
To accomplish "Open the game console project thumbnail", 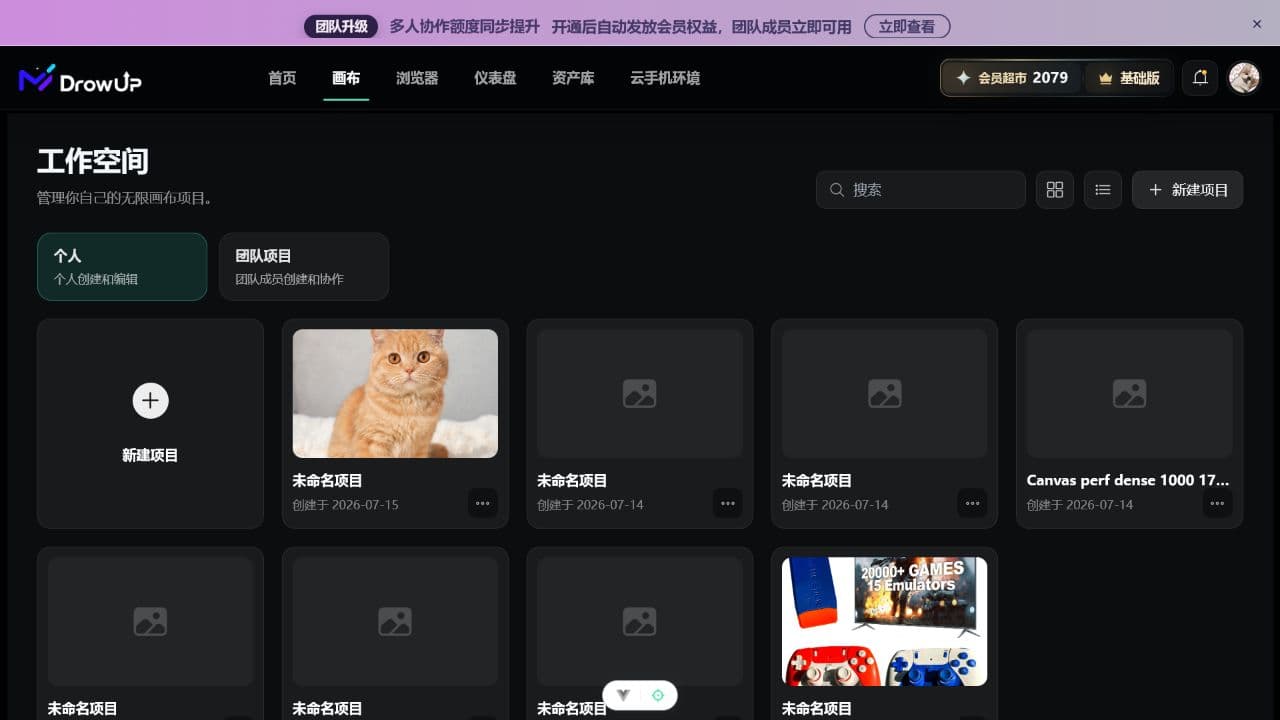I will point(884,621).
